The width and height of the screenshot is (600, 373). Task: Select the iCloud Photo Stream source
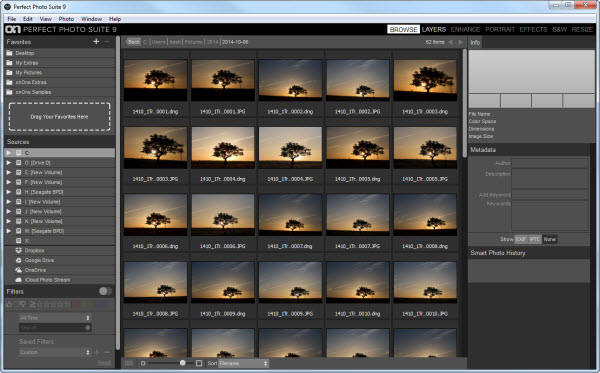click(x=59, y=280)
